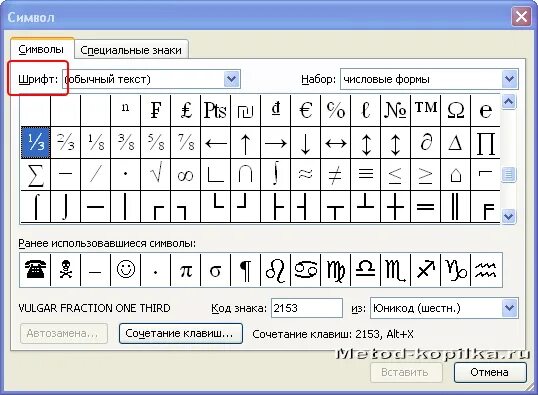Screen dimensions: 538x395
Task: Select the left arrow symbol
Action: pos(216,142)
